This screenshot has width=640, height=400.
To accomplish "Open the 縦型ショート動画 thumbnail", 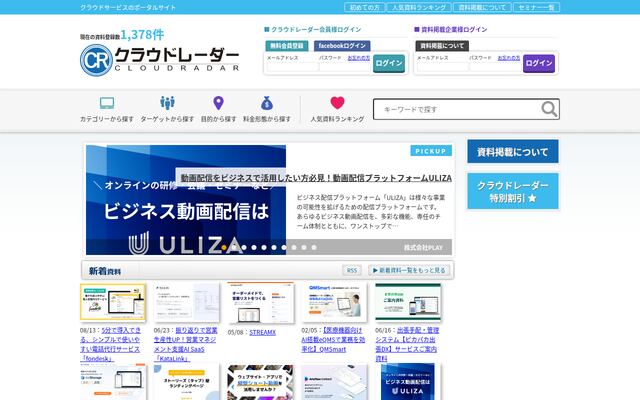I will (x=260, y=382).
